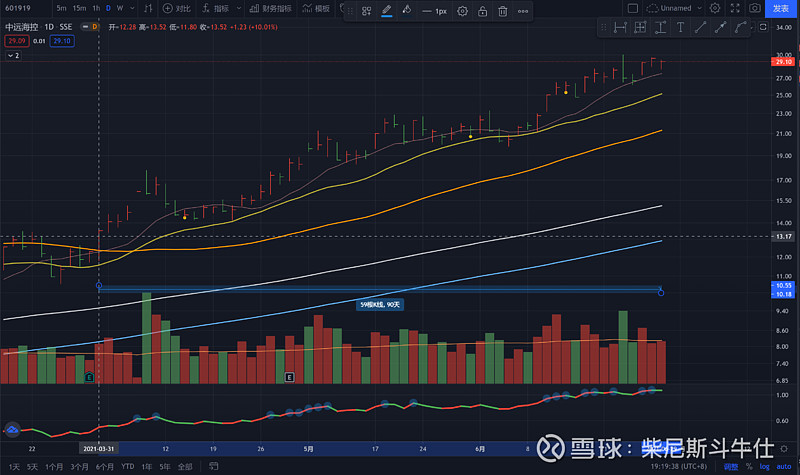The height and width of the screenshot is (475, 800).
Task: Click the 2021-03-31 date label on time axis
Action: [98, 449]
